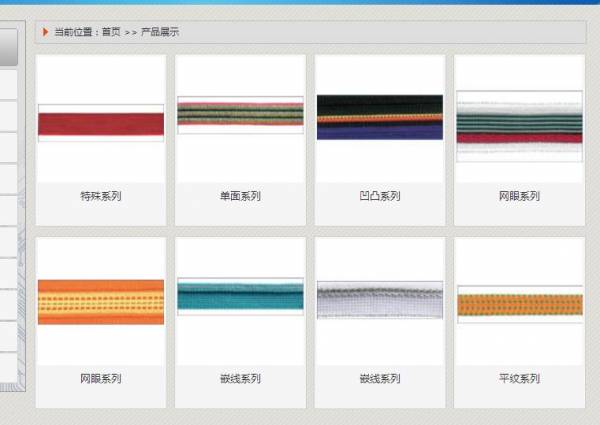View the 单面系列 striped ribbon thumbnail

pyautogui.click(x=240, y=115)
